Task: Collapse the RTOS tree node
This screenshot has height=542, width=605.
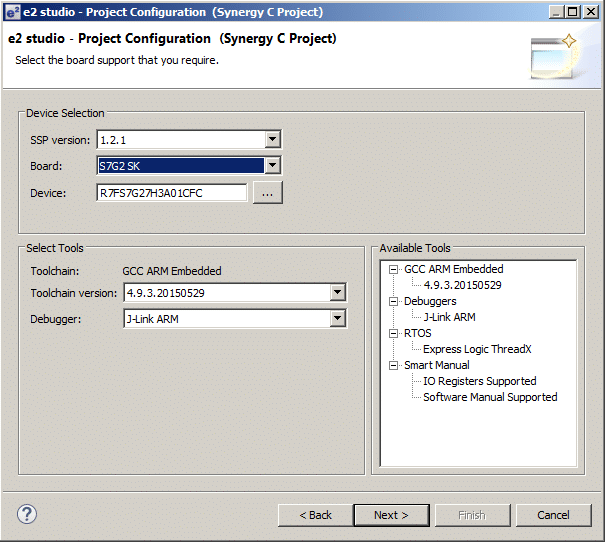Action: coord(394,334)
